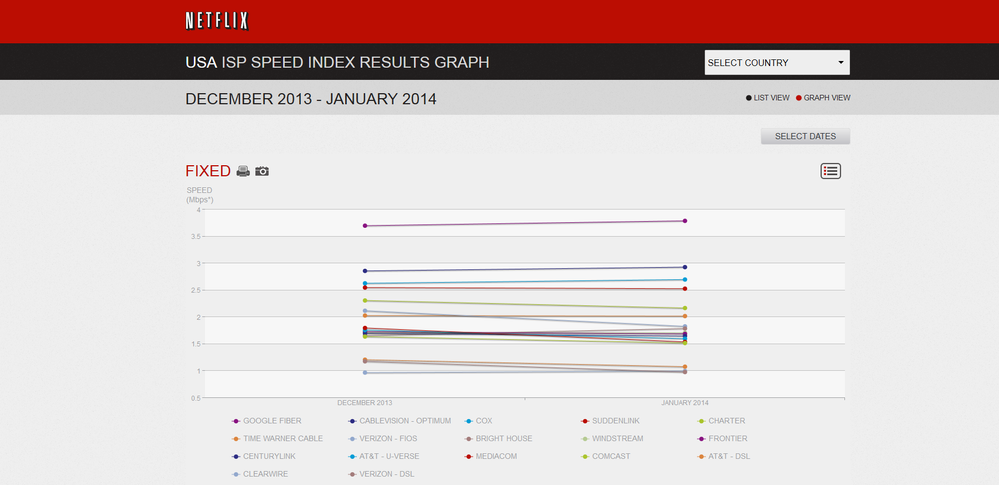Toggle Comcast legend entry
The image size is (999, 485).
click(607, 456)
